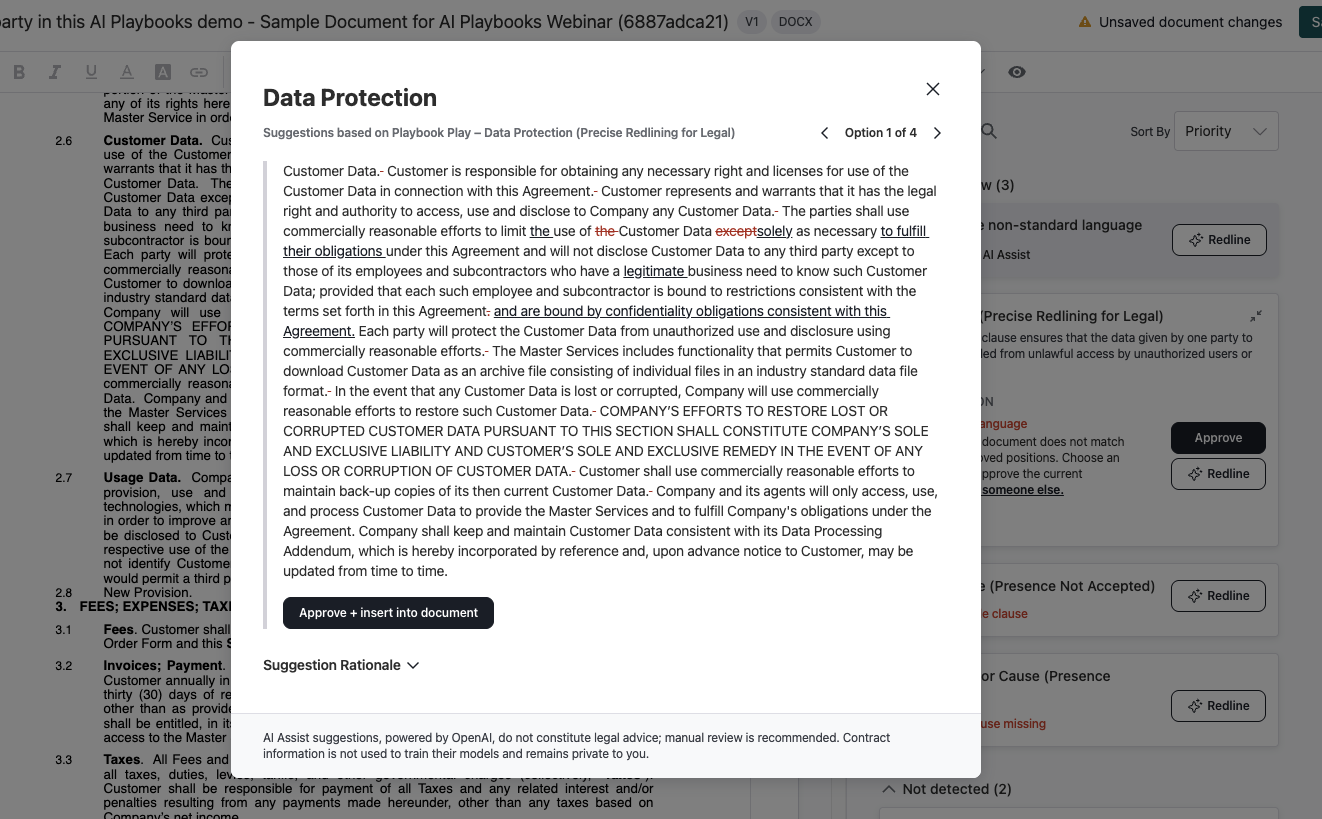Select the DOCX format tag

pos(795,21)
